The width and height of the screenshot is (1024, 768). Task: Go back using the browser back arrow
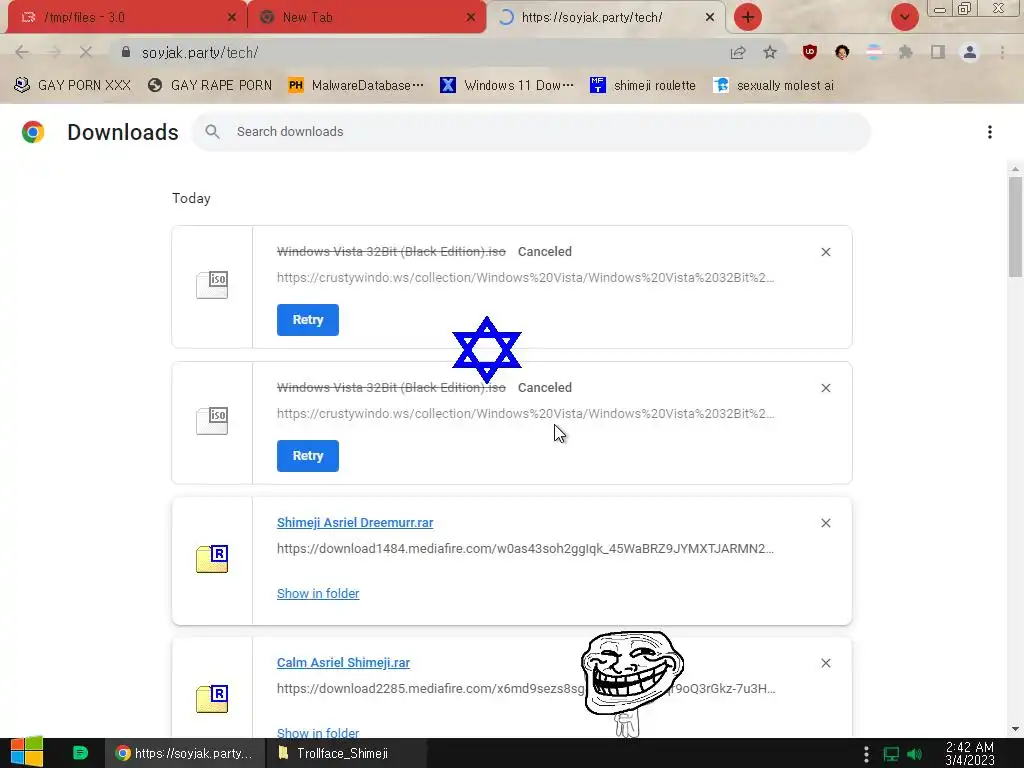[22, 52]
